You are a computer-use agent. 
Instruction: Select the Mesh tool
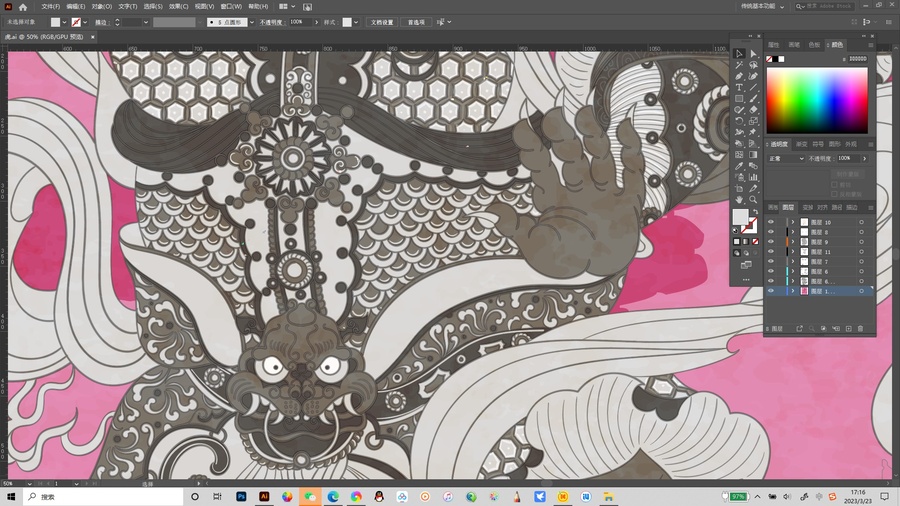(x=739, y=155)
